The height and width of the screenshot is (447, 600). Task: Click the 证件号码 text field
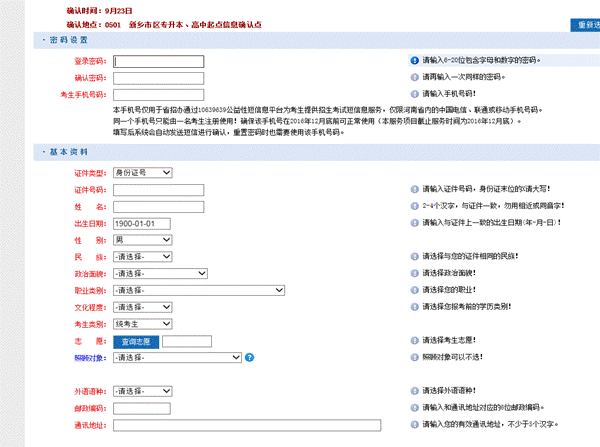click(158, 190)
